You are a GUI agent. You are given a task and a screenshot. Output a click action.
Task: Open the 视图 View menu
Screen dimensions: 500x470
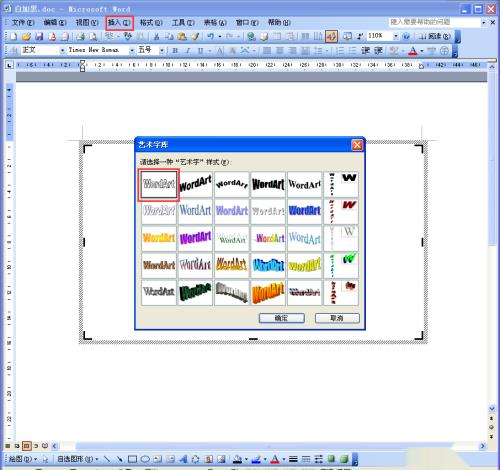[x=87, y=23]
